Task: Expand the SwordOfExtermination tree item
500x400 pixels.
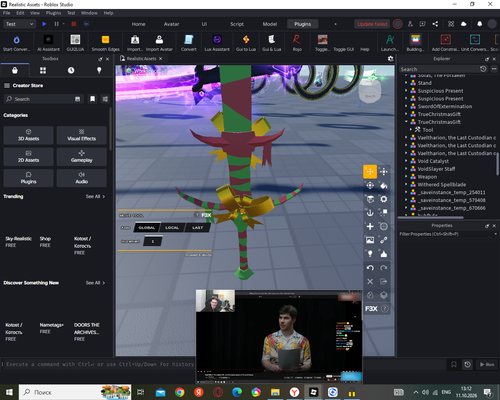Action: click(x=406, y=106)
